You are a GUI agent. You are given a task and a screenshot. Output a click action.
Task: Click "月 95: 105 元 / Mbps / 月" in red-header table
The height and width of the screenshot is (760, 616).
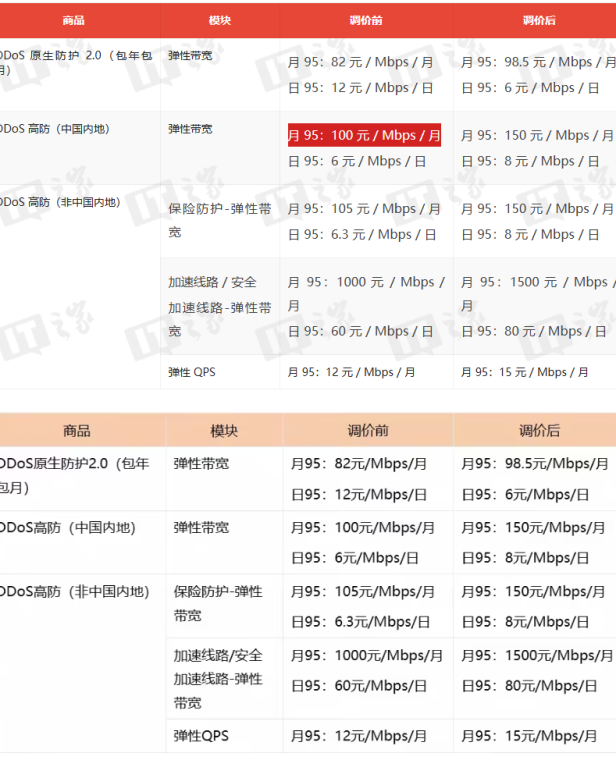(x=364, y=209)
